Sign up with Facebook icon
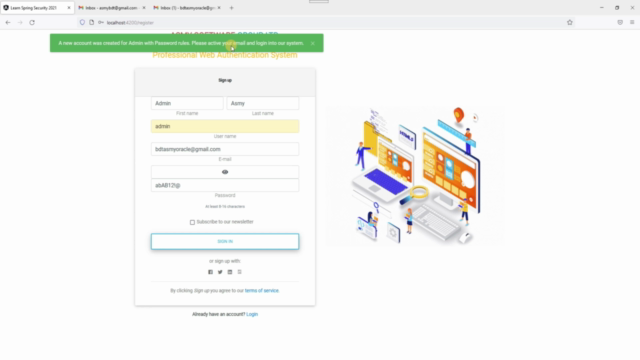 click(210, 272)
